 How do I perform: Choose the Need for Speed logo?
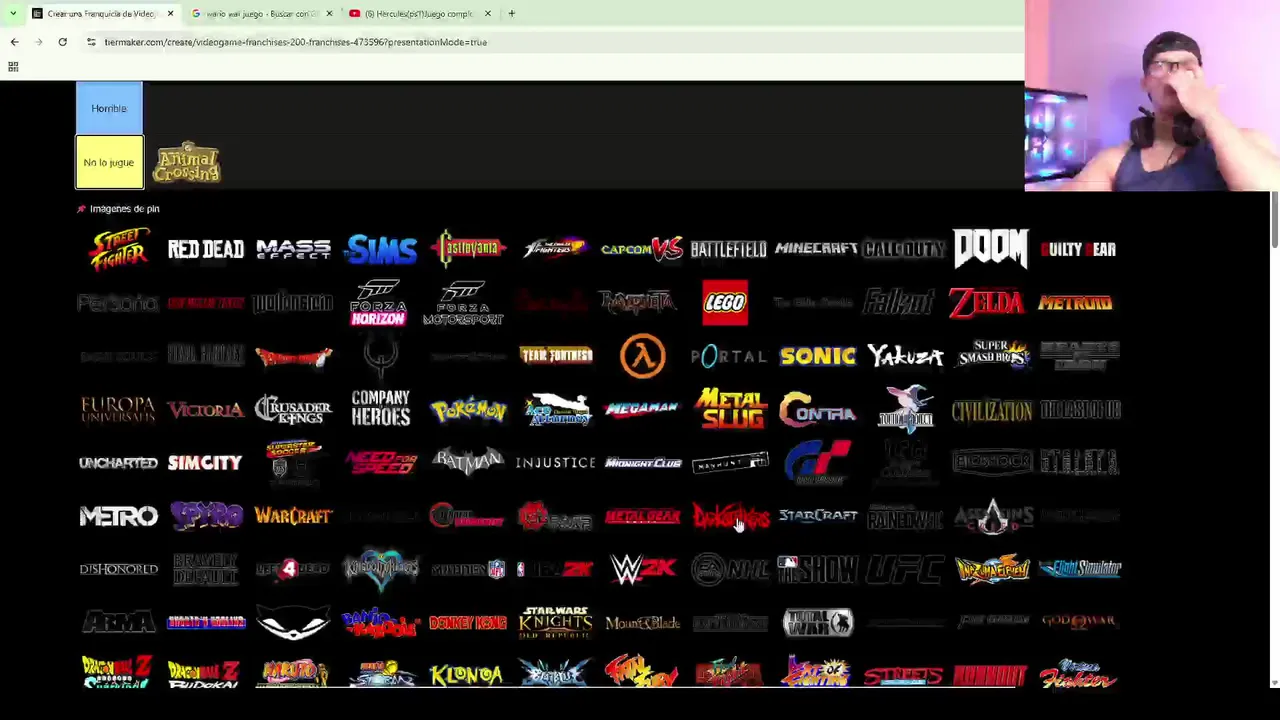tap(381, 461)
